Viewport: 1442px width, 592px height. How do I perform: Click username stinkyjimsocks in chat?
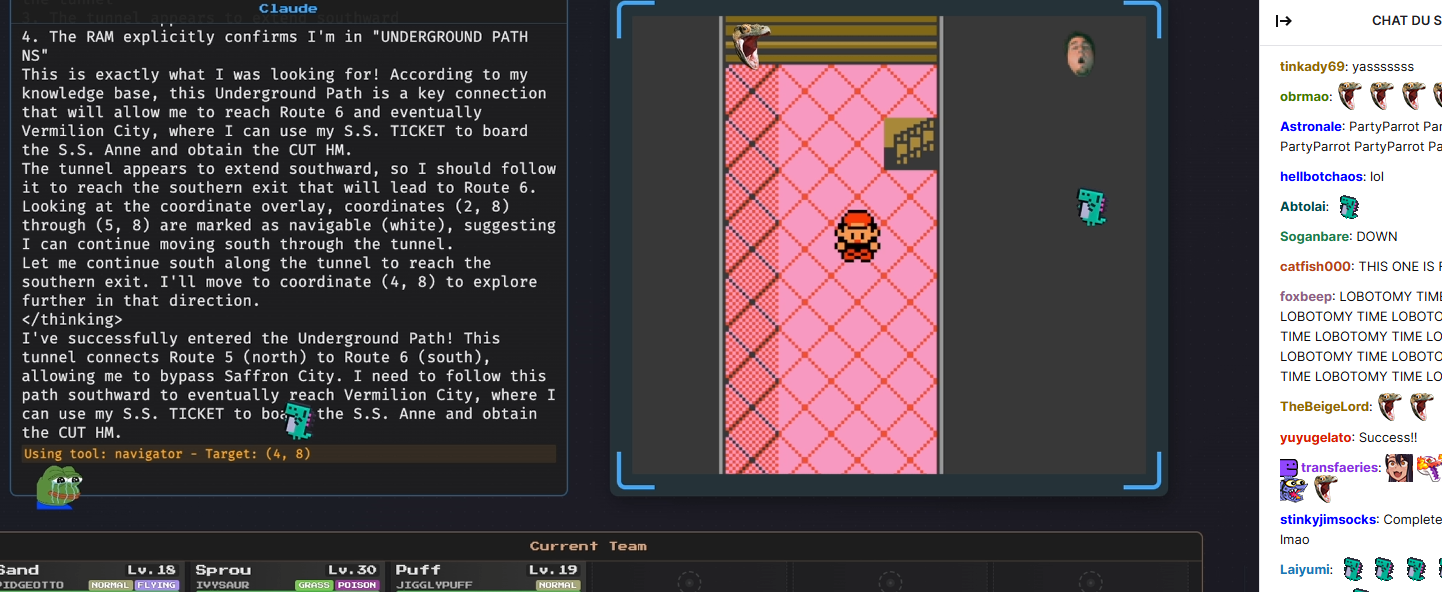pos(1328,519)
